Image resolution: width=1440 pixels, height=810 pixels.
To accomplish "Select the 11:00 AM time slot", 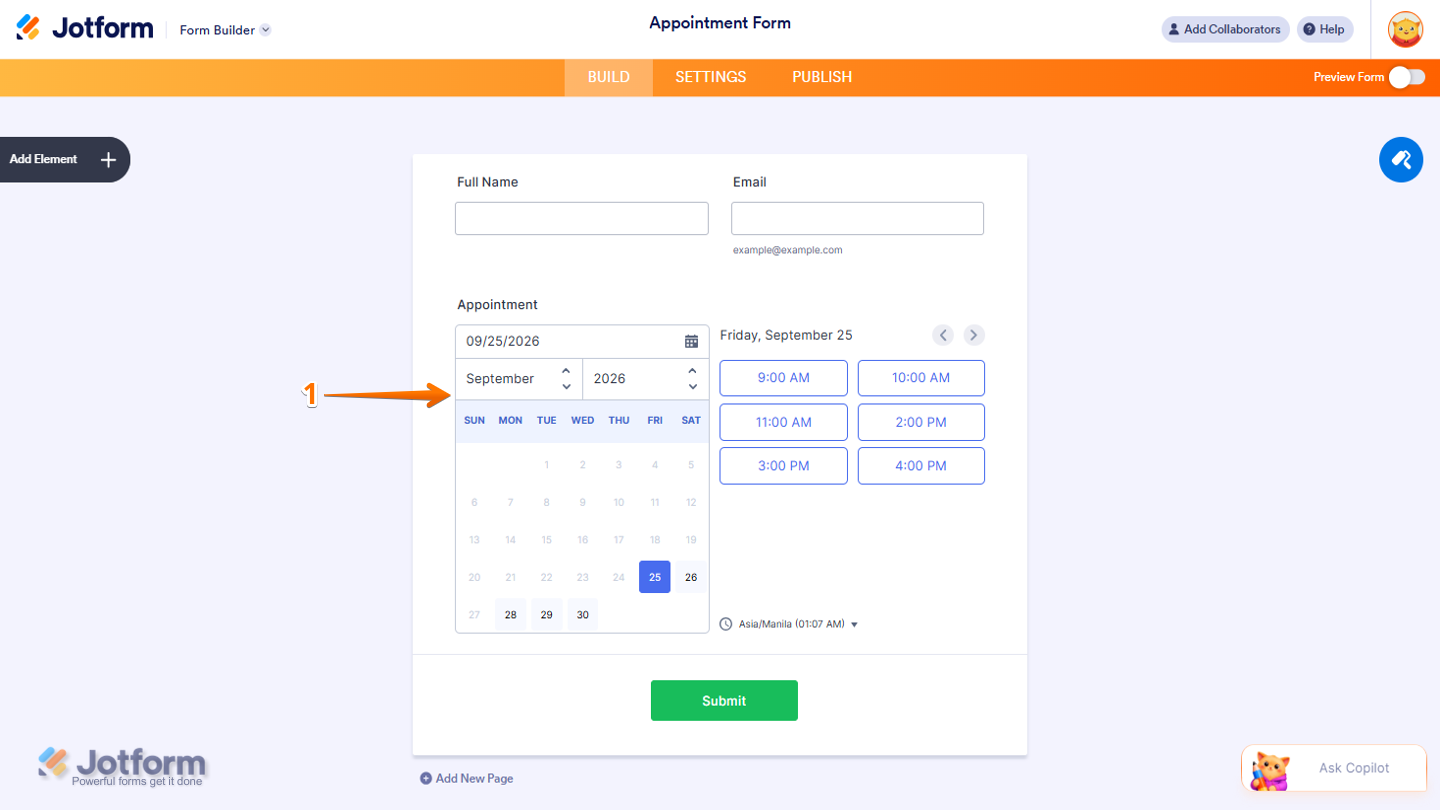I will 784,422.
